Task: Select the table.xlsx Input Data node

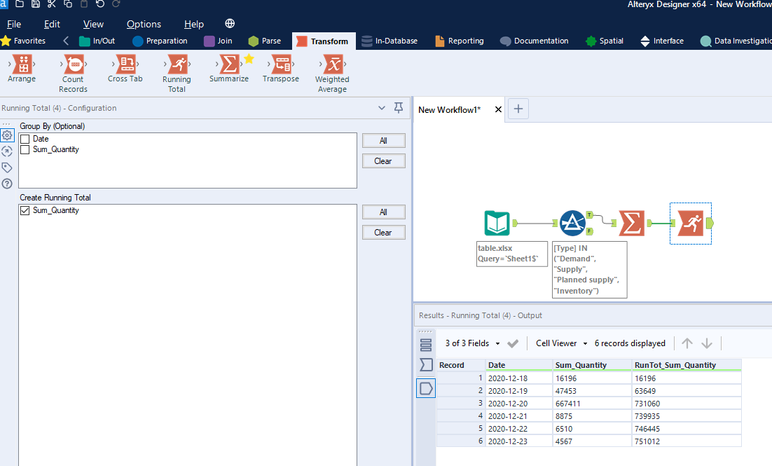Action: click(x=497, y=222)
